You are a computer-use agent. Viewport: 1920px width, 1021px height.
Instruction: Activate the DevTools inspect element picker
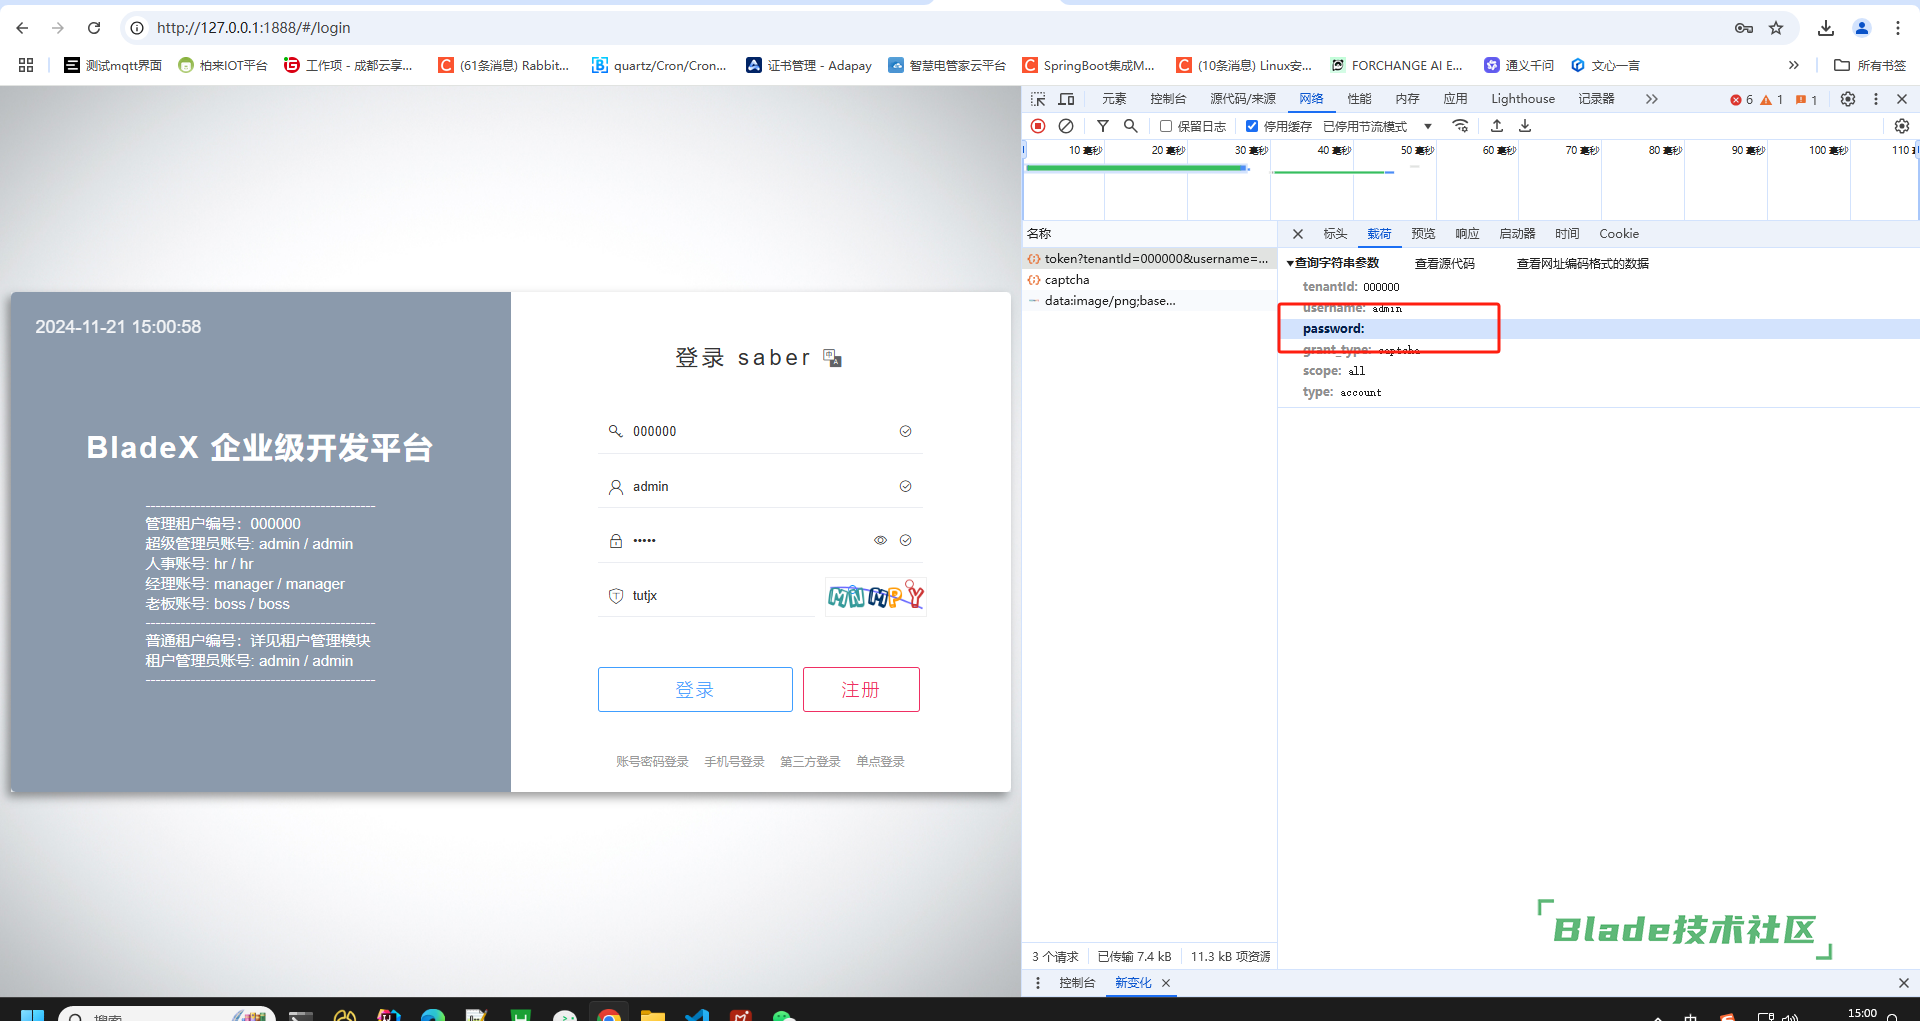(1039, 99)
